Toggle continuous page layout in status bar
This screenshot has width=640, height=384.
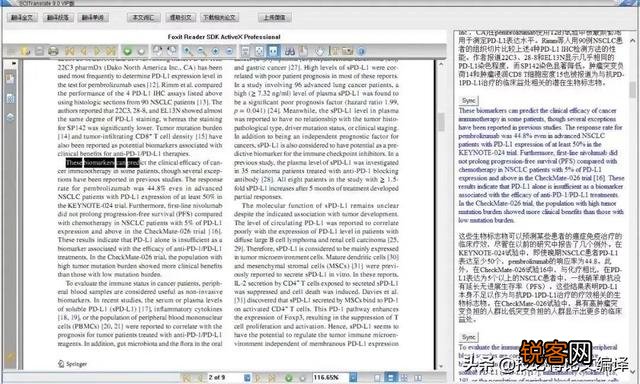click(390, 377)
